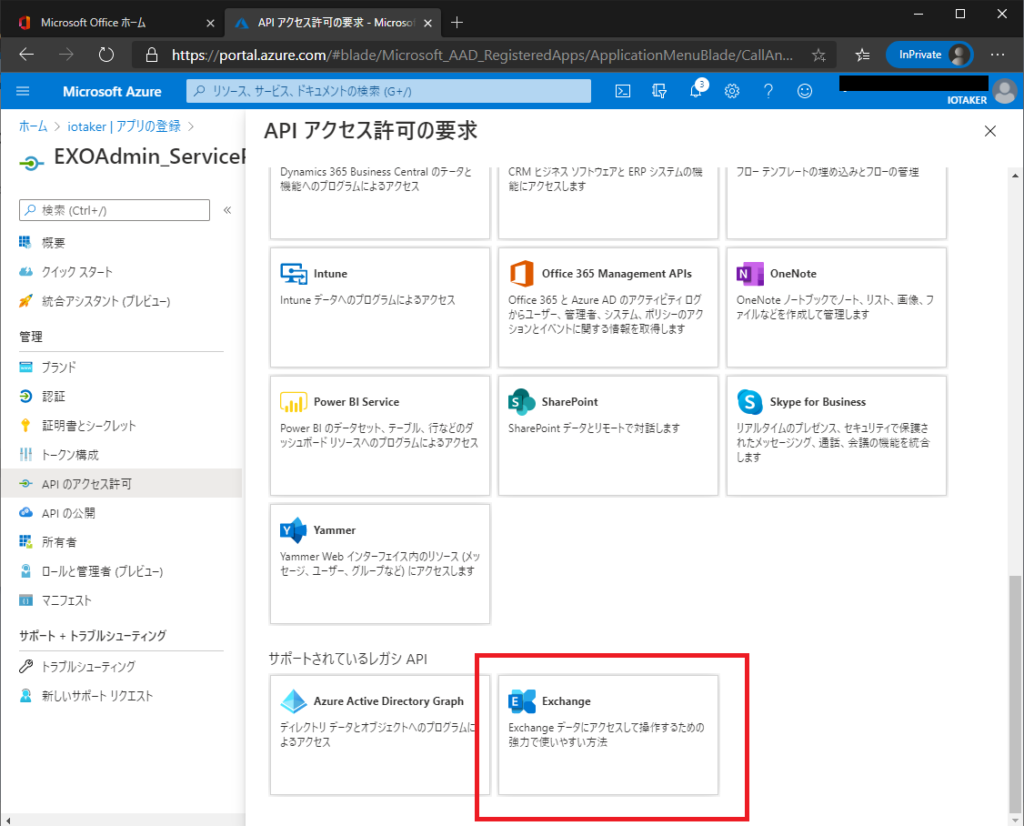Open the browser's three-dot menu

[996, 55]
